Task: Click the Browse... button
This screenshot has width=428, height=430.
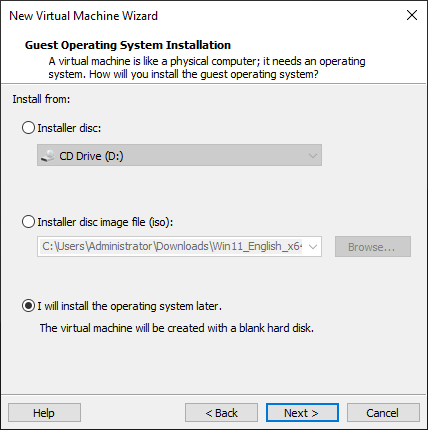Action: 373,247
